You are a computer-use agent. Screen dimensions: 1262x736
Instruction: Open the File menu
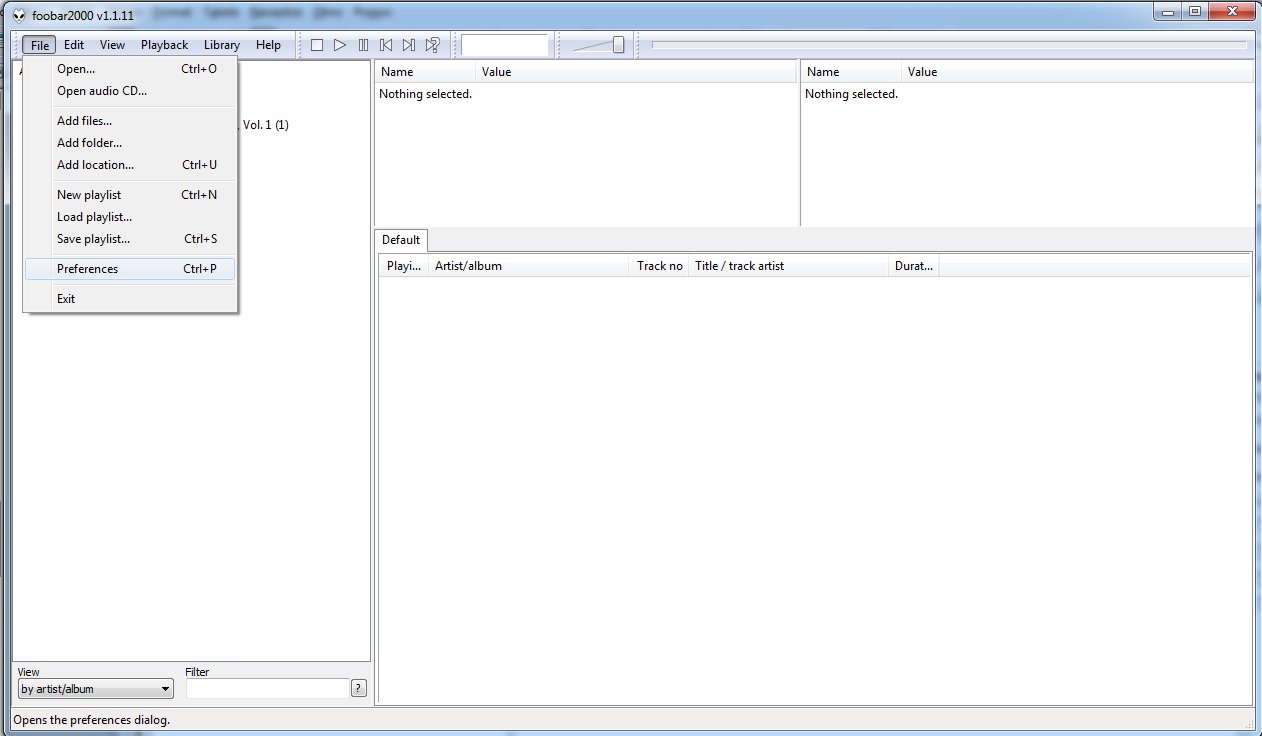tap(40, 45)
